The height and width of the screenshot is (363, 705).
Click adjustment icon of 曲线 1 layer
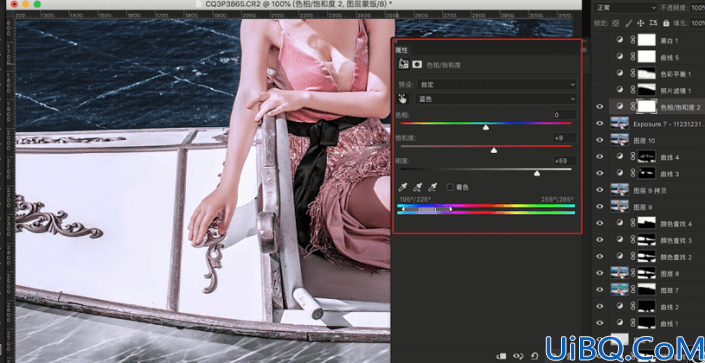click(620, 323)
